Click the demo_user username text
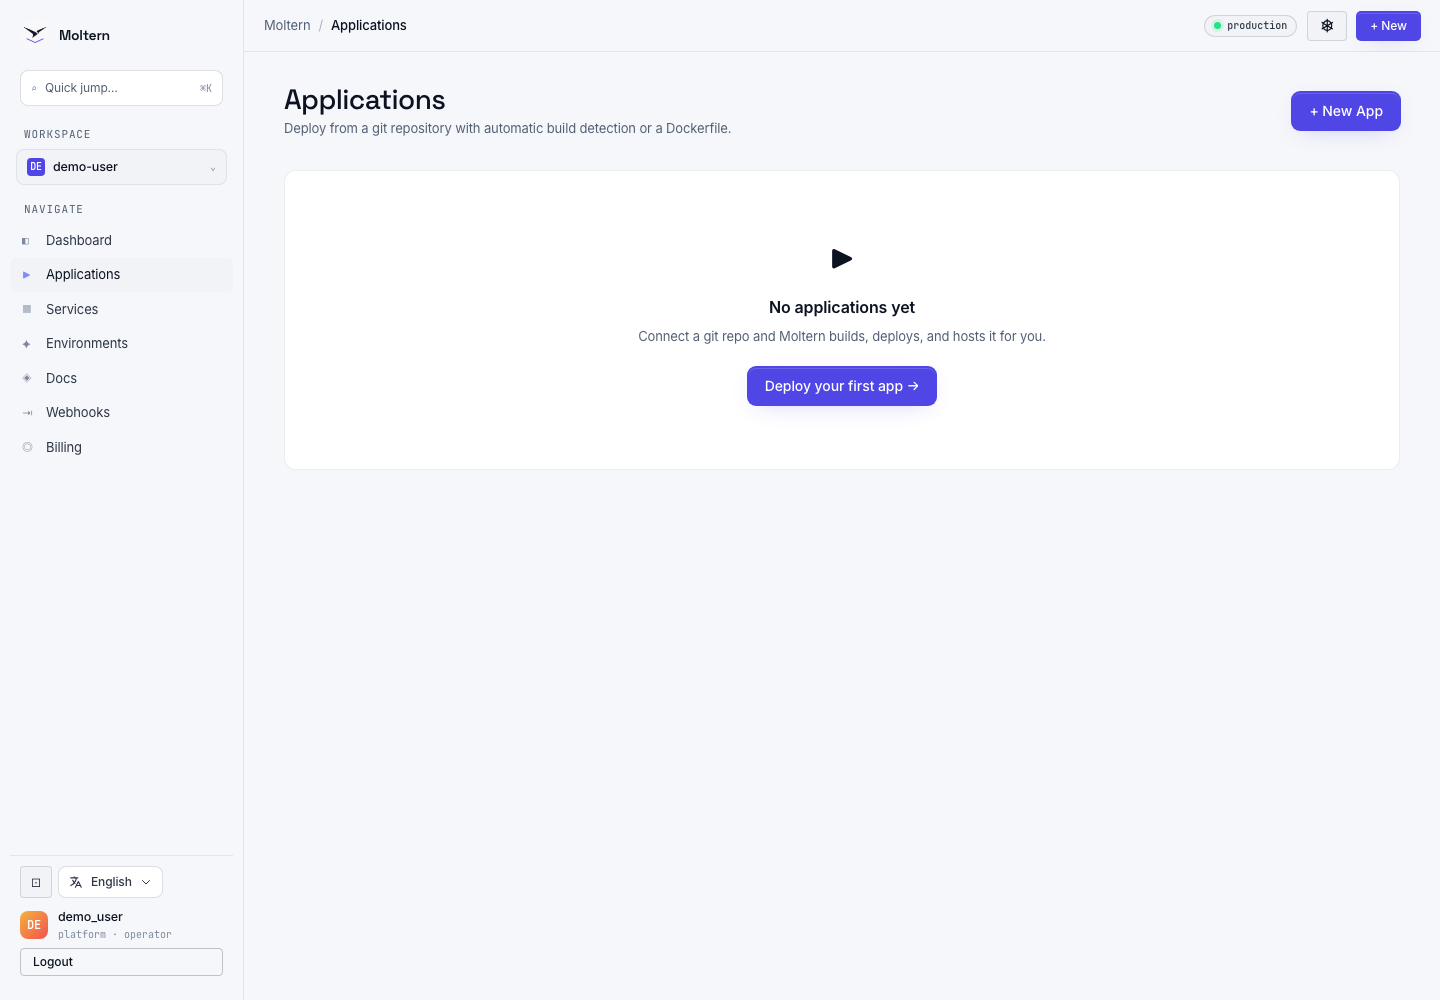Viewport: 1440px width, 1000px height. (x=90, y=917)
